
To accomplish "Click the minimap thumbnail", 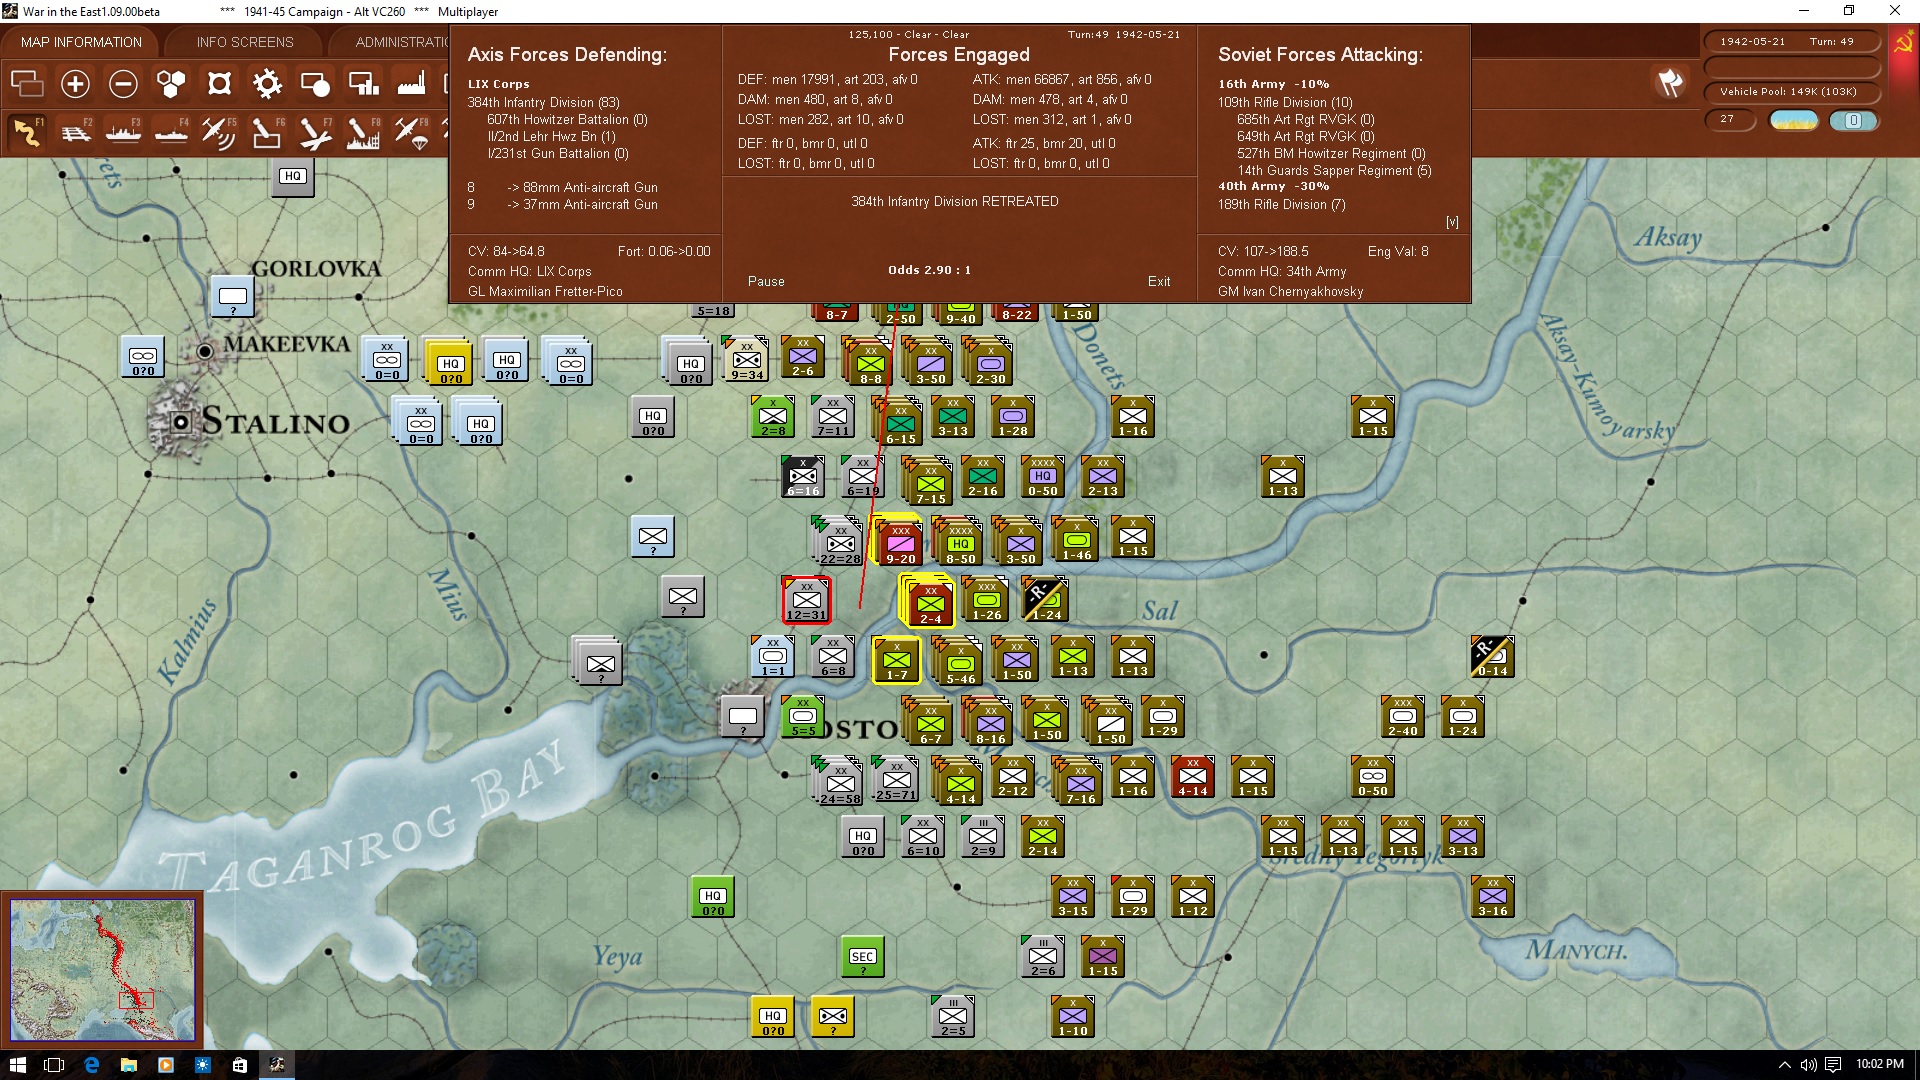I will click(x=103, y=969).
